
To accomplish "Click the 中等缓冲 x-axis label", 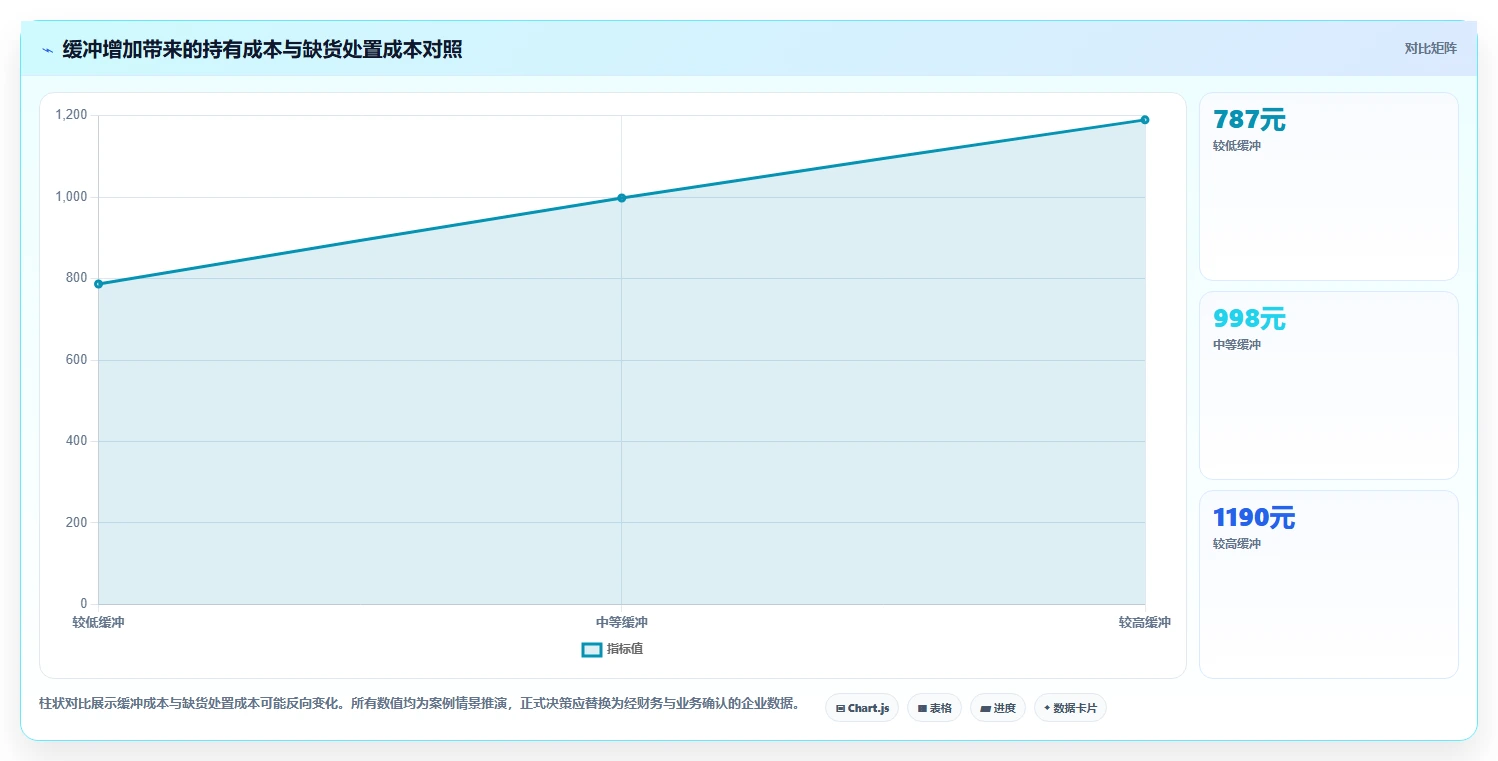I will coord(622,622).
